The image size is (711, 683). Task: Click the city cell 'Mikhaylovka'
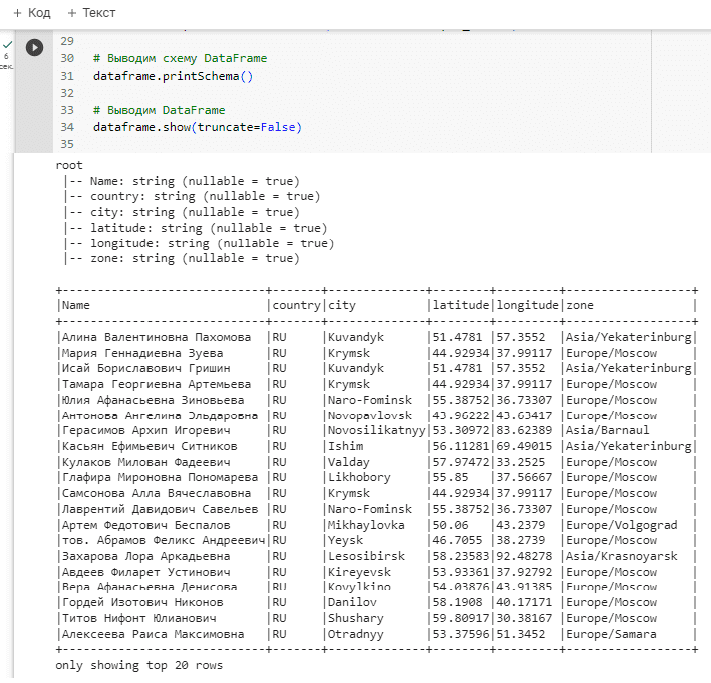click(x=366, y=525)
